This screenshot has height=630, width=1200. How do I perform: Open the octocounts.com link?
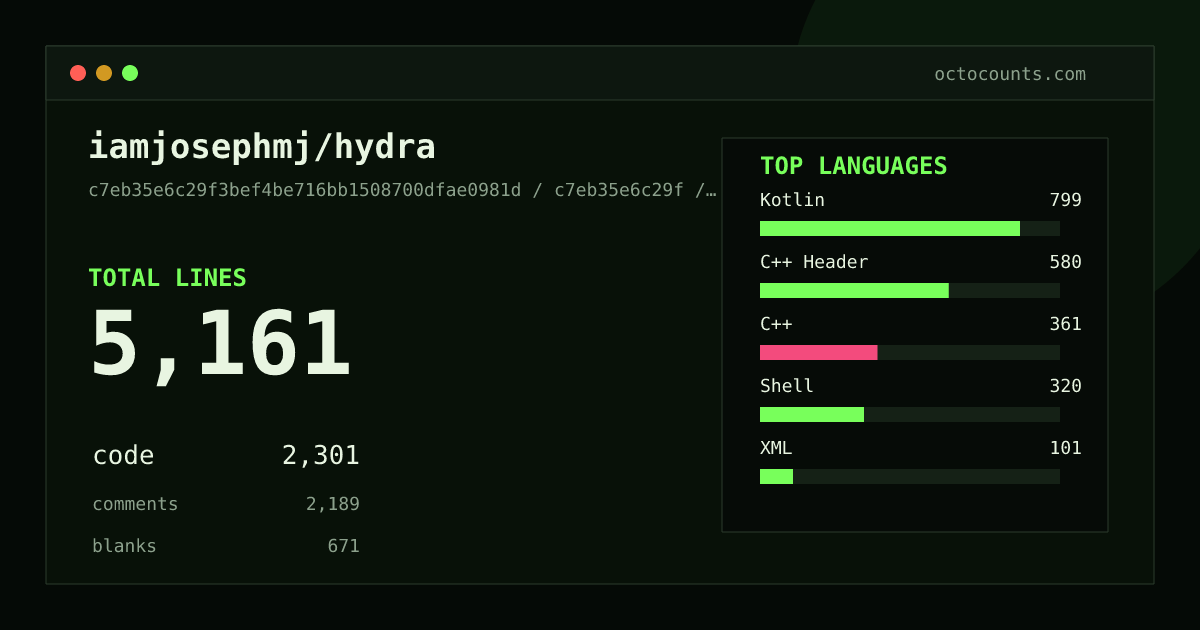click(1010, 74)
